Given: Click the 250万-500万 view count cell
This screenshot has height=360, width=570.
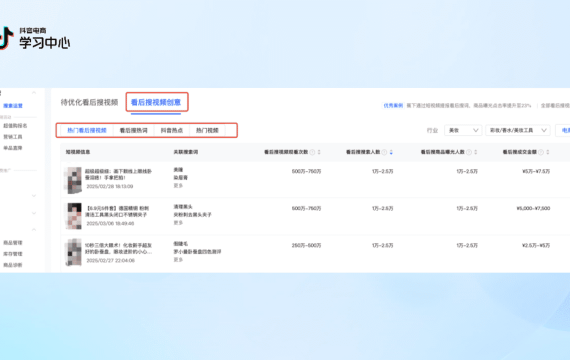Looking at the screenshot, I should pos(306,245).
